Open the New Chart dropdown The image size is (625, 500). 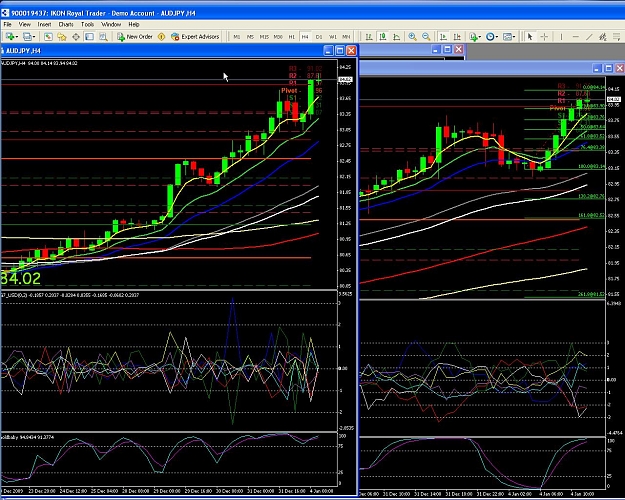(11, 37)
